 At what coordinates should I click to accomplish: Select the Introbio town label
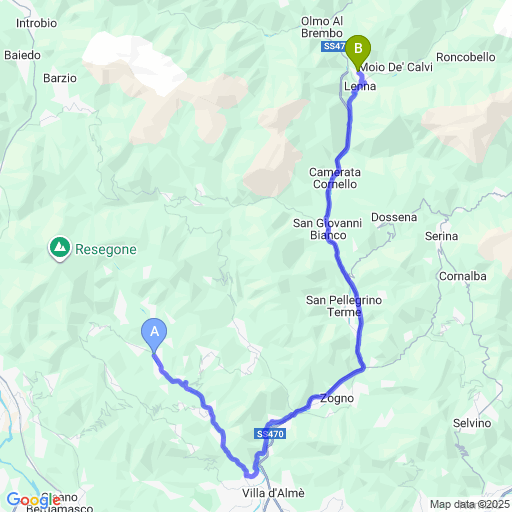point(36,23)
